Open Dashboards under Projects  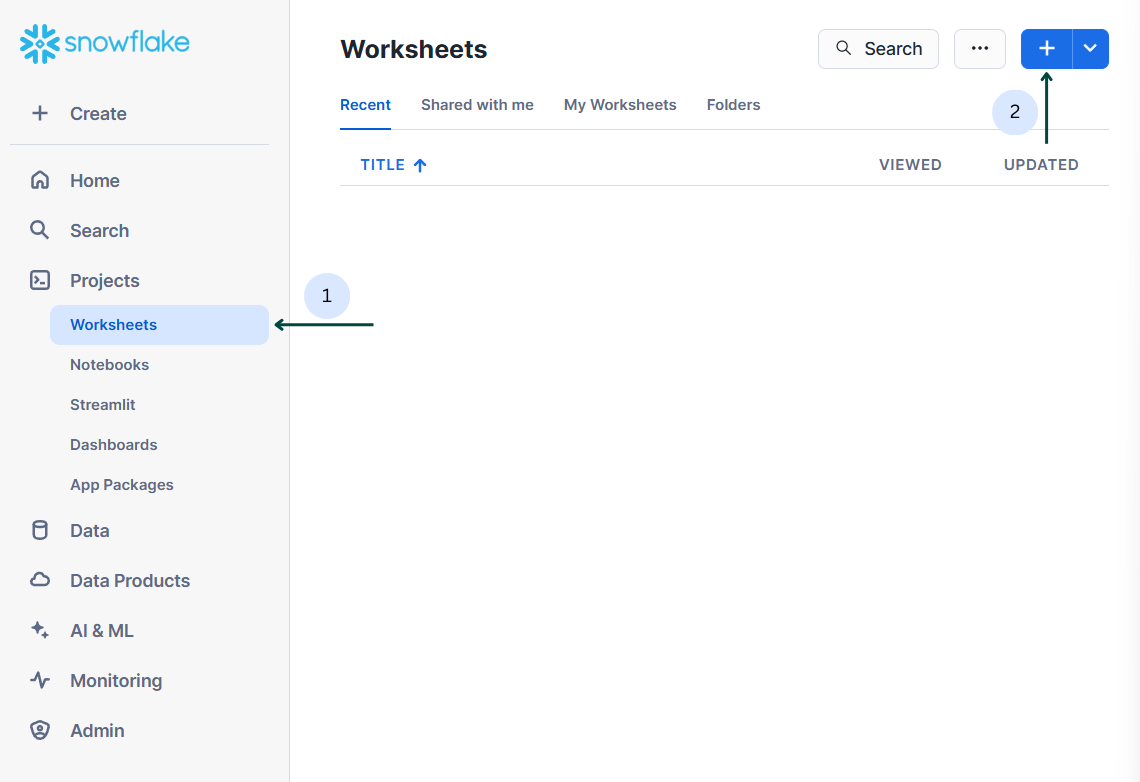[x=113, y=445]
